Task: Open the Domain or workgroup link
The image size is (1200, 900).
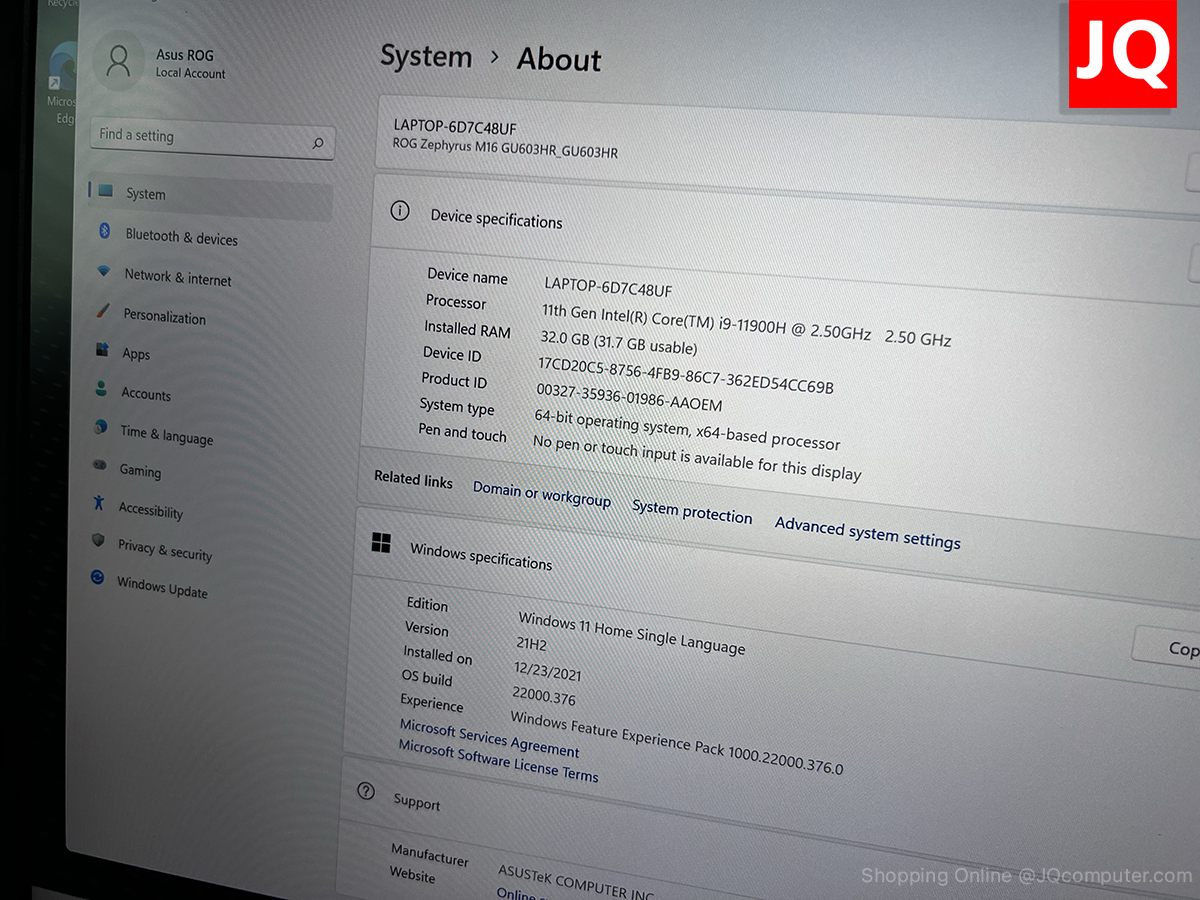Action: (x=542, y=494)
